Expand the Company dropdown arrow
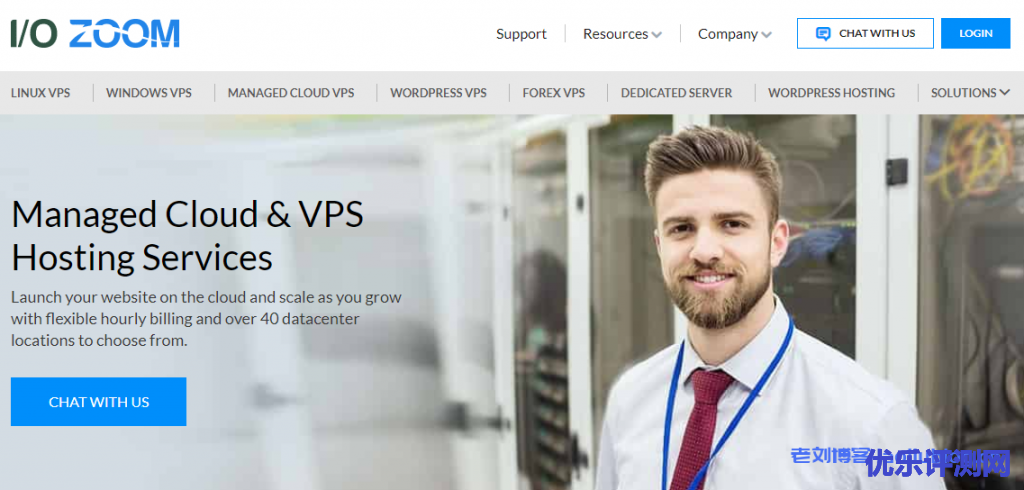Image resolution: width=1024 pixels, height=490 pixels. pos(767,35)
